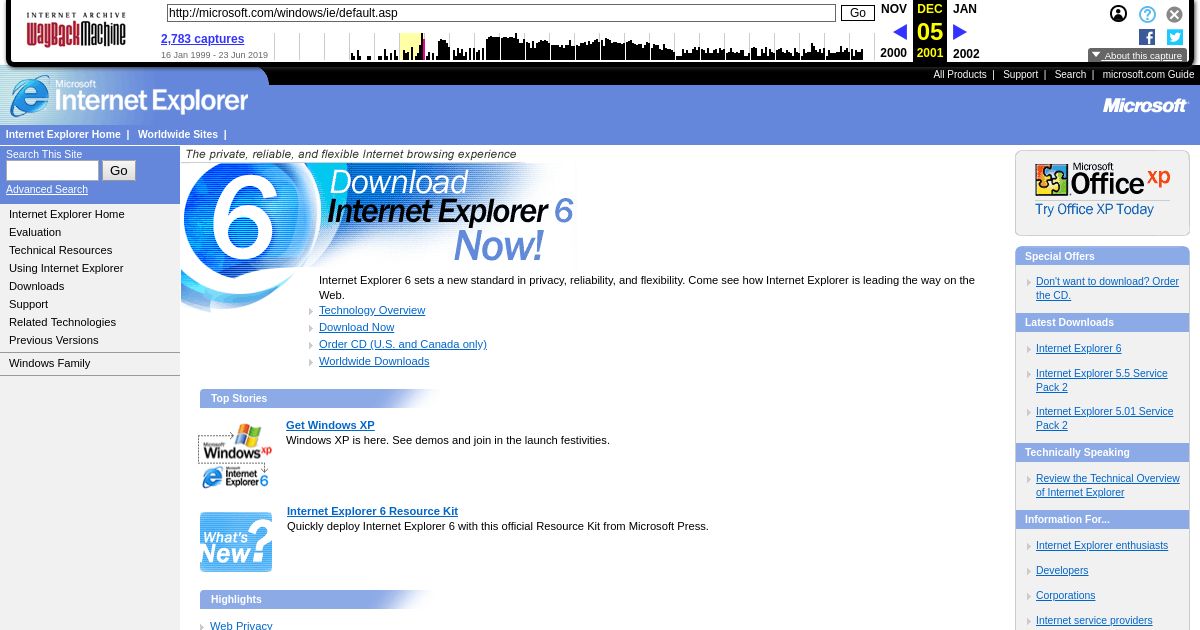Open the Wayback Machine logo
Screen dimensions: 1200x630
click(76, 30)
